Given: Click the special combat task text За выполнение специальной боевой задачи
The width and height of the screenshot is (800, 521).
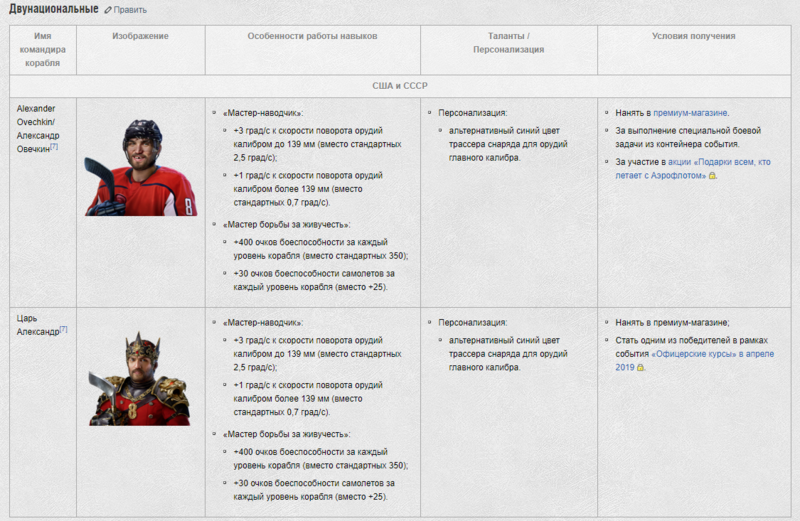Looking at the screenshot, I should [x=688, y=137].
